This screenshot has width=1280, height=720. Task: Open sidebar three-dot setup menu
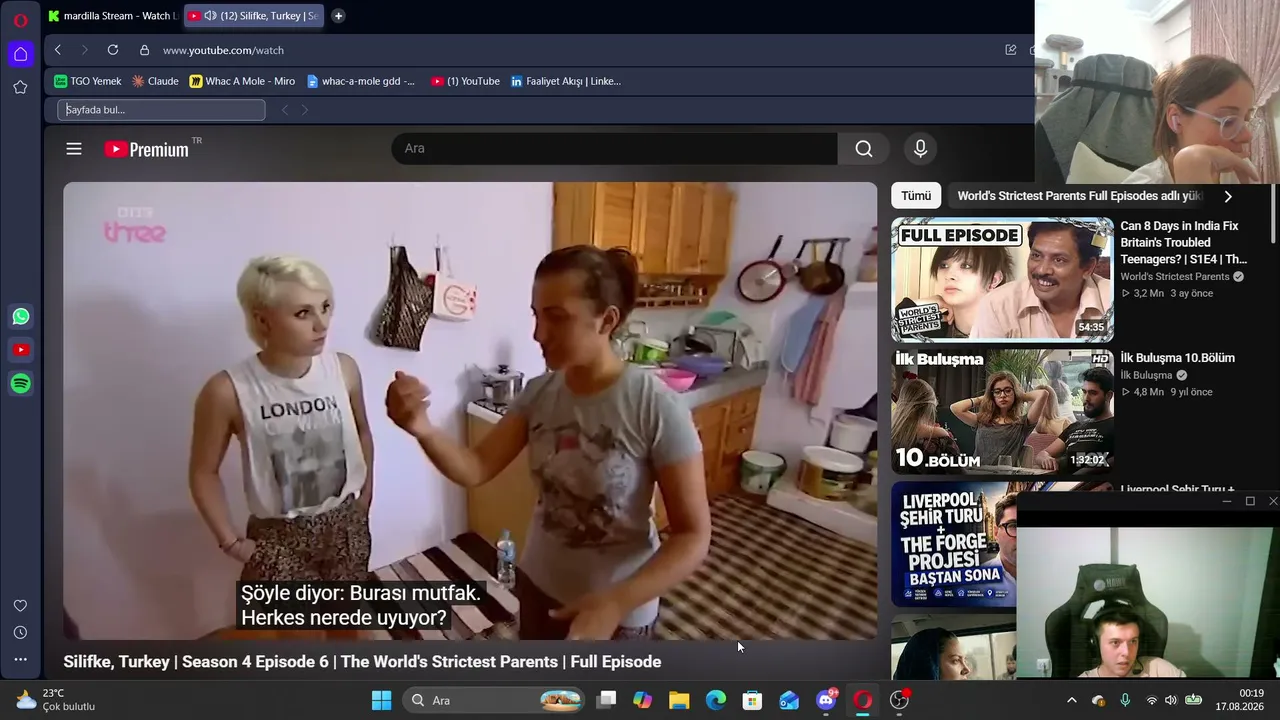[x=20, y=660]
